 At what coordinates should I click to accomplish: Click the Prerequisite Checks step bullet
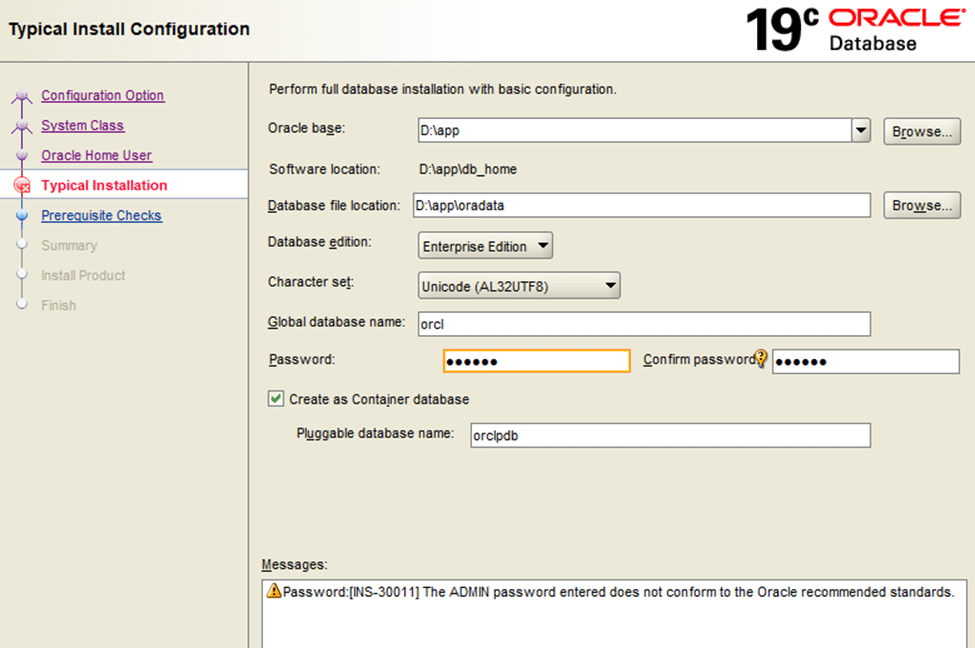[22, 215]
